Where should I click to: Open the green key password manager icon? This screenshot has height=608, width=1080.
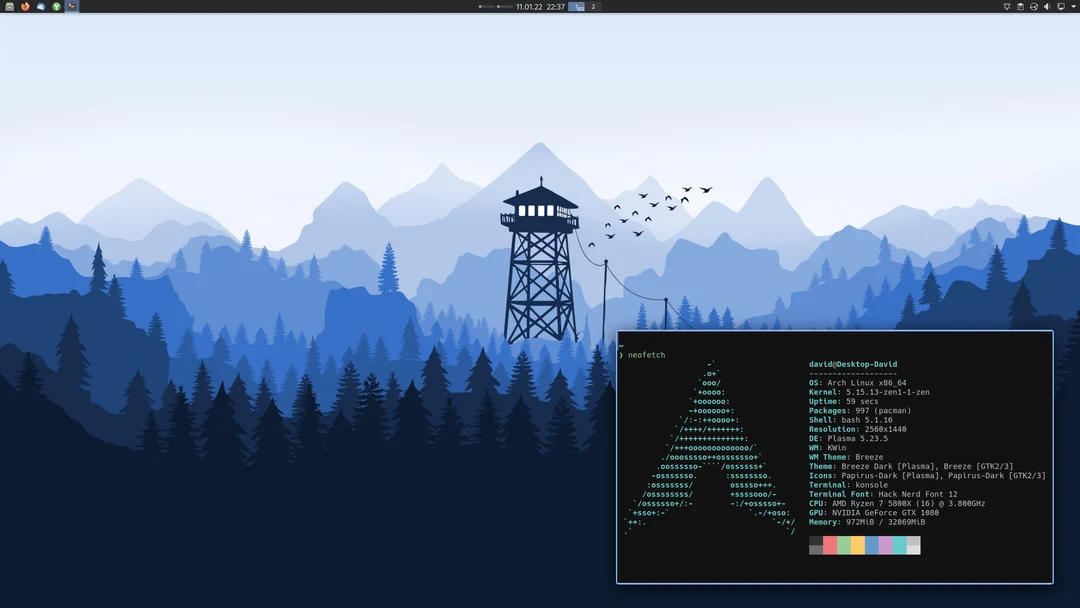(x=56, y=6)
